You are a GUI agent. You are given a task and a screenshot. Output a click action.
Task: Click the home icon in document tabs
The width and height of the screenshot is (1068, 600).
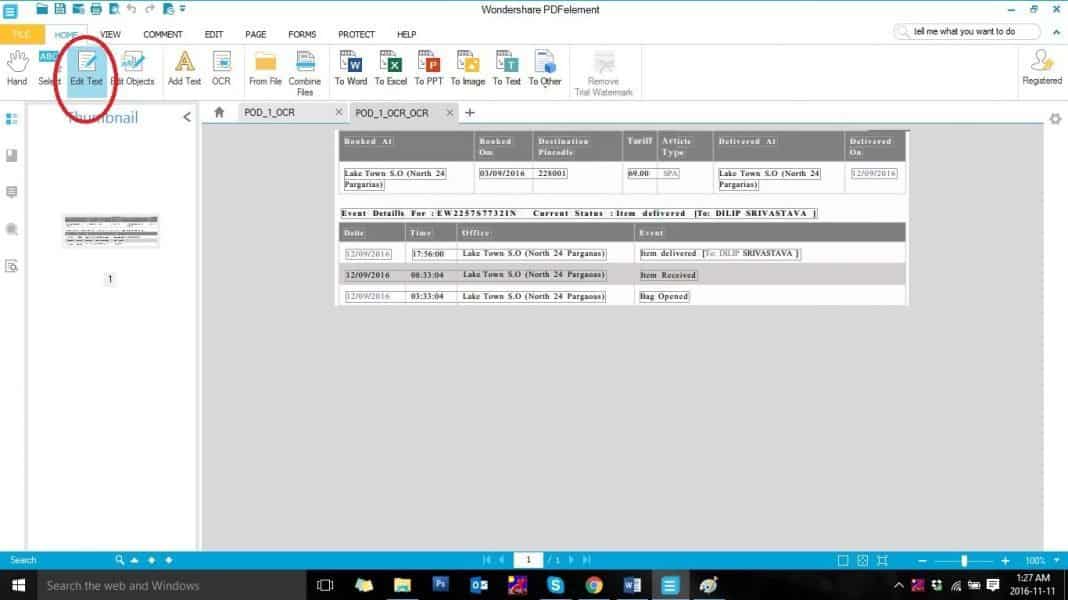[219, 112]
